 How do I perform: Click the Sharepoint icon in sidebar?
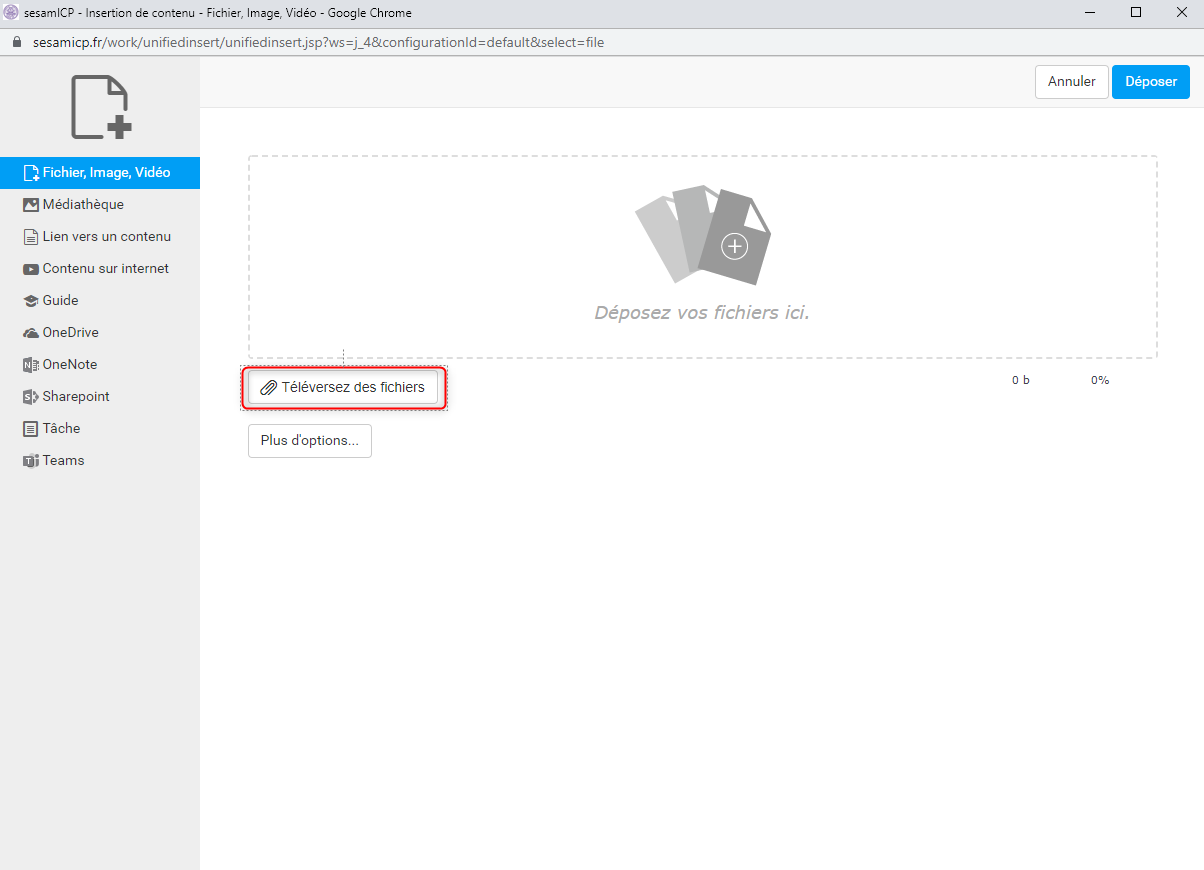click(x=30, y=397)
